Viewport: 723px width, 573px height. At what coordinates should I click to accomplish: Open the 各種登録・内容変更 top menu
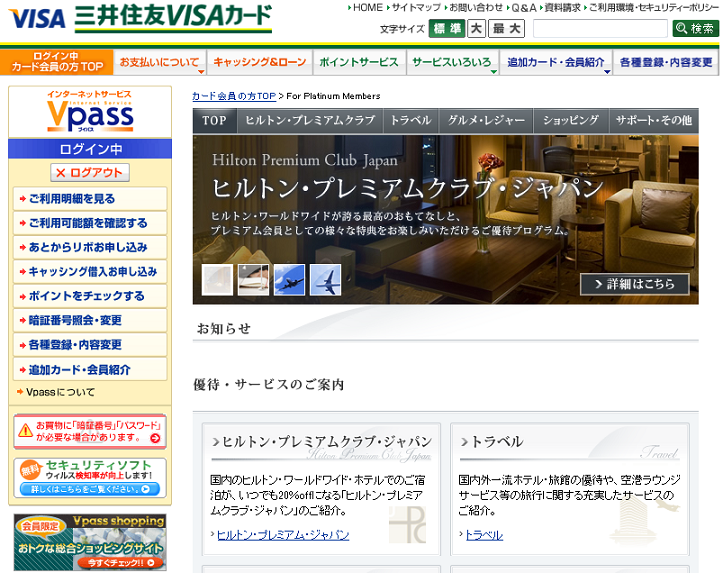pyautogui.click(x=666, y=62)
